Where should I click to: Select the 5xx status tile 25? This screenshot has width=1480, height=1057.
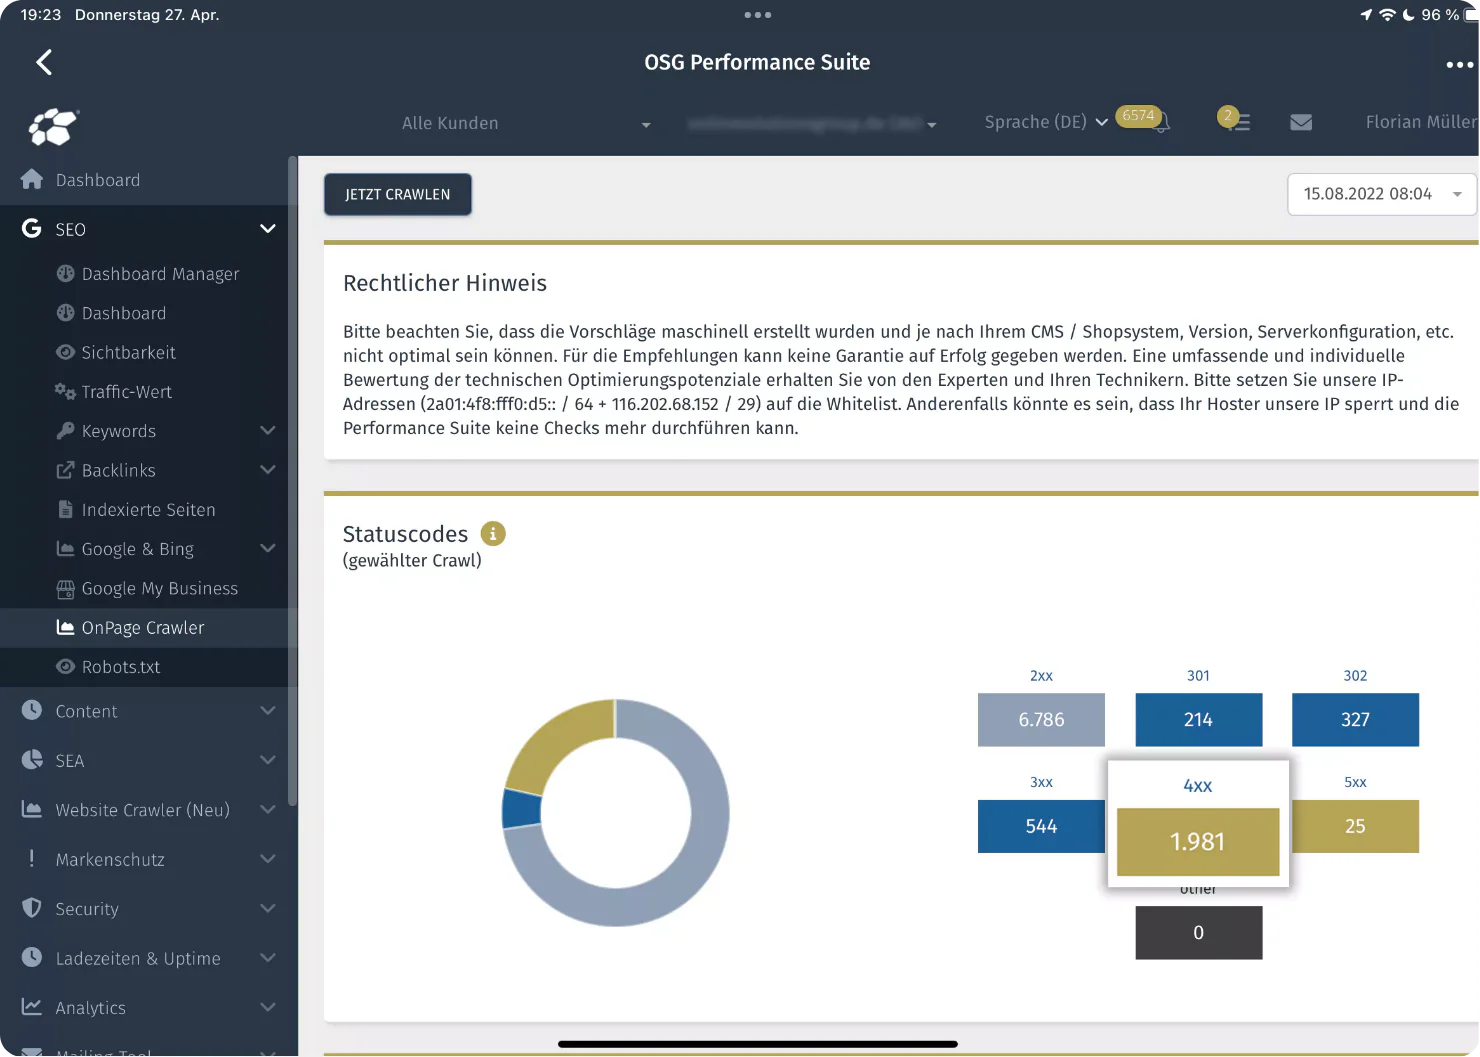click(x=1355, y=826)
